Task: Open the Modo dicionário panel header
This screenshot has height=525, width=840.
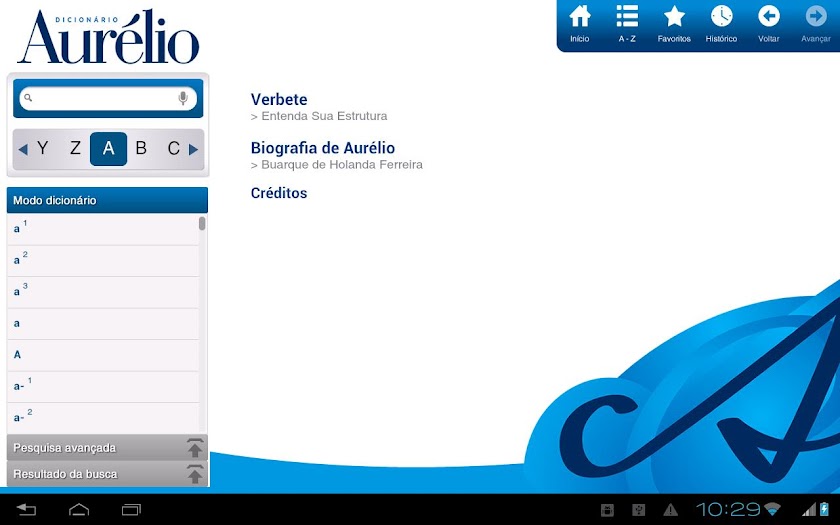Action: click(107, 200)
